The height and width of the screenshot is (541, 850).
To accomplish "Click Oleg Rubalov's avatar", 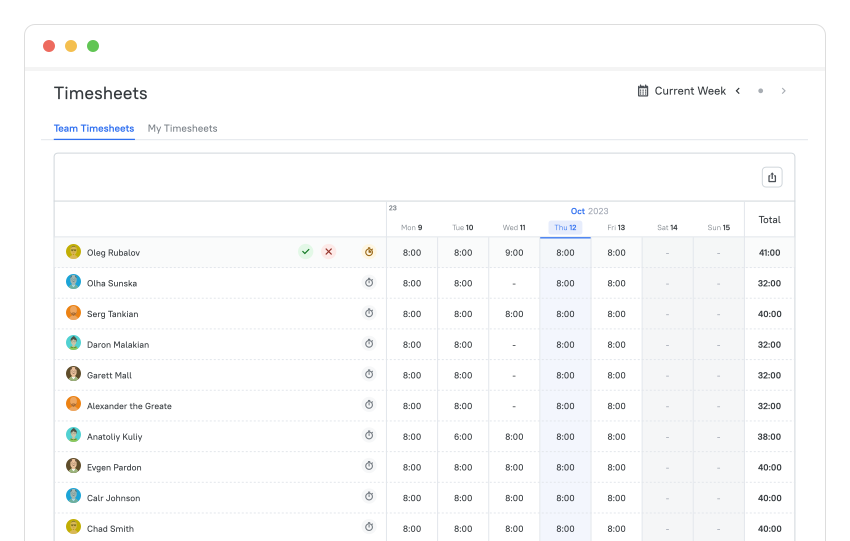I will (x=73, y=252).
